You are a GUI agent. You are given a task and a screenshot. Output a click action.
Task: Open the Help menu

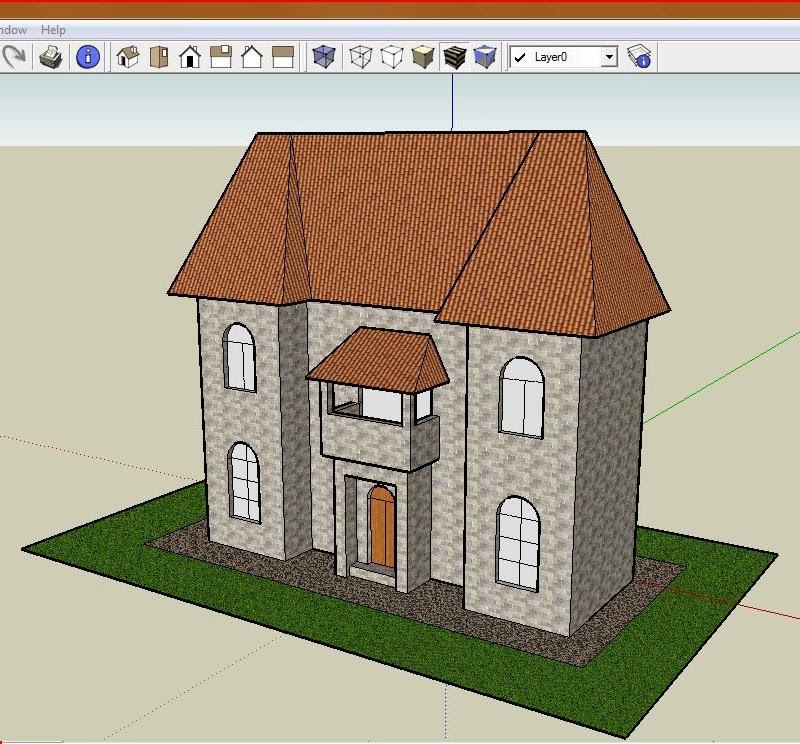pos(53,30)
